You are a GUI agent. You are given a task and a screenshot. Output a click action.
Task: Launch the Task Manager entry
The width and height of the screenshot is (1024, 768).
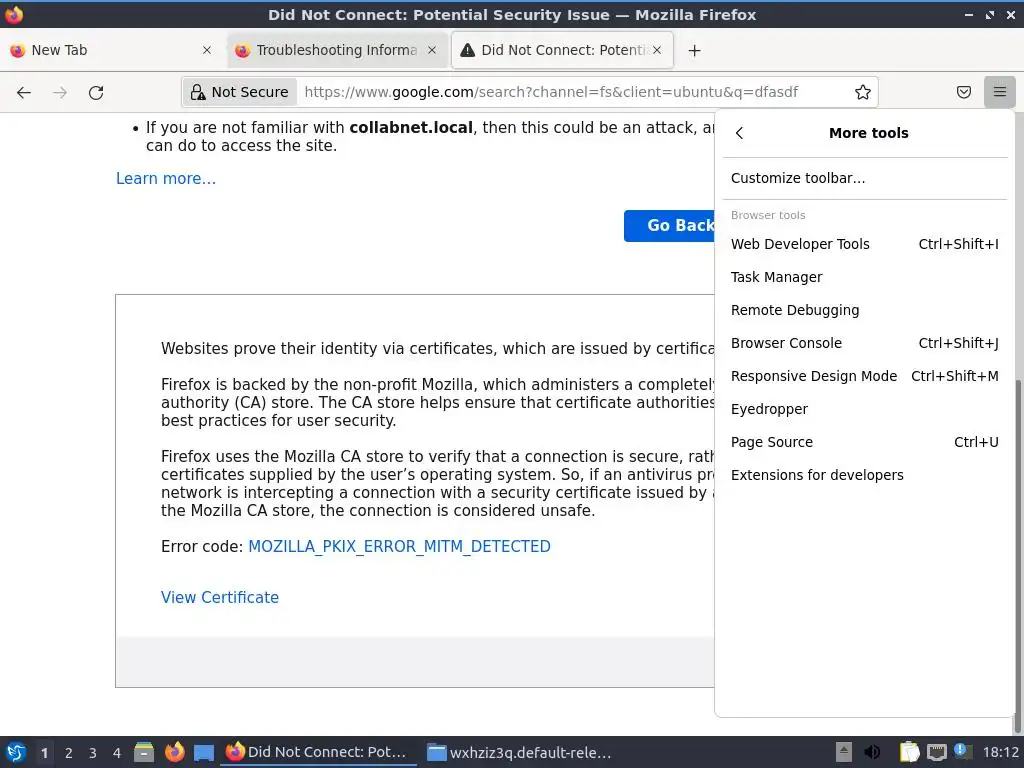tap(865, 277)
